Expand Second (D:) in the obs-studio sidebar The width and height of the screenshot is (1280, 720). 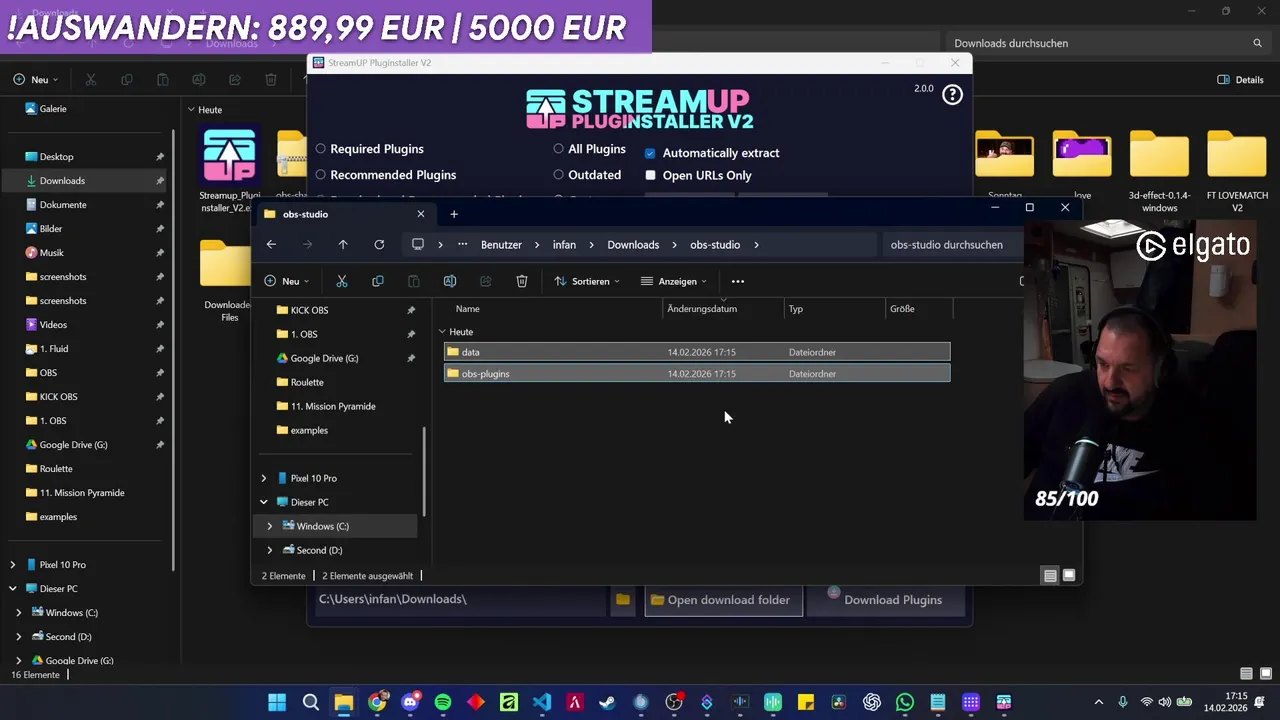[x=269, y=550]
